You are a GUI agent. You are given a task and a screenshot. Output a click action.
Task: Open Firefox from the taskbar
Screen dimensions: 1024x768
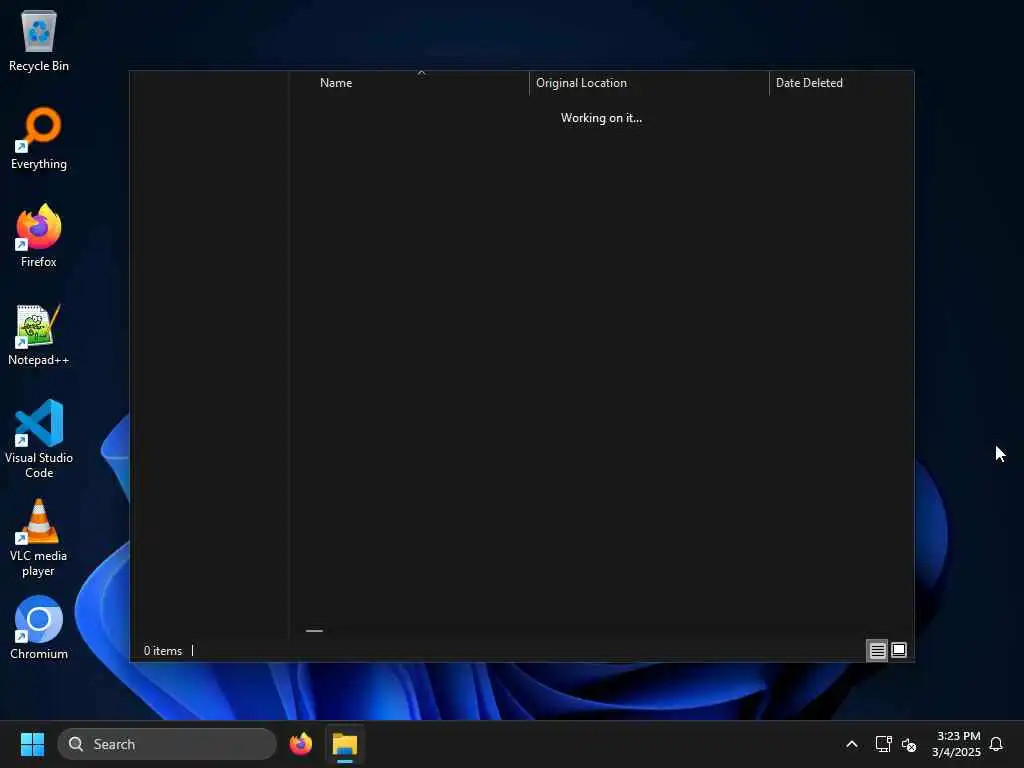[x=300, y=744]
